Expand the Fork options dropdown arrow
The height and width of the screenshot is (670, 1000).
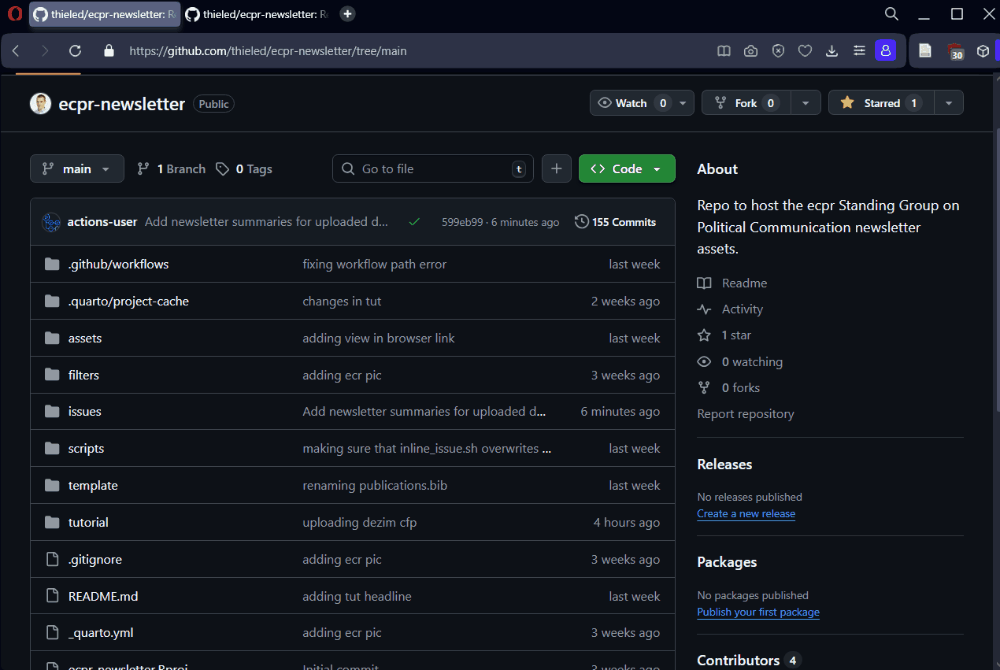[x=806, y=103]
